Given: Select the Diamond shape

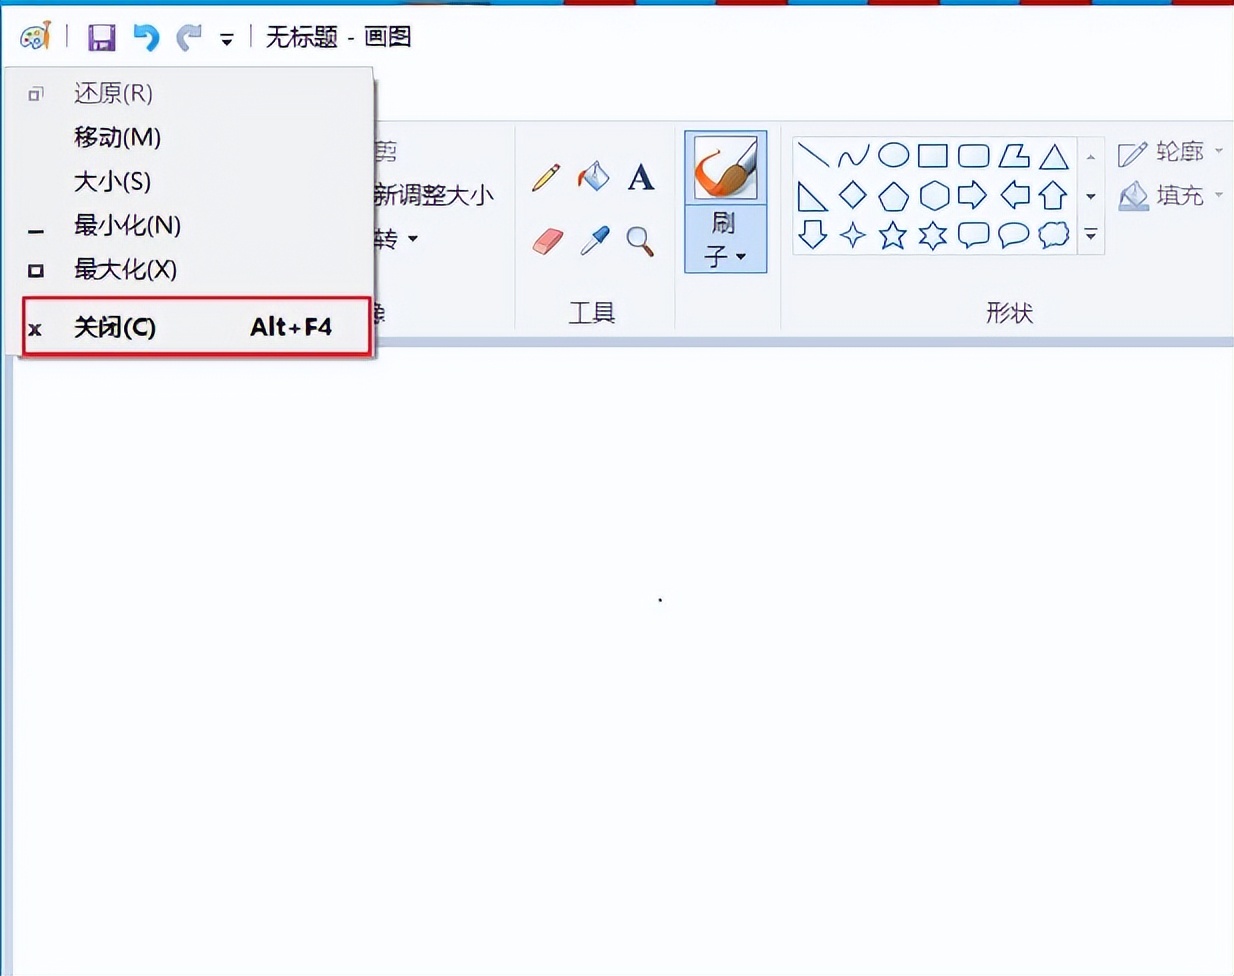Looking at the screenshot, I should 853,195.
